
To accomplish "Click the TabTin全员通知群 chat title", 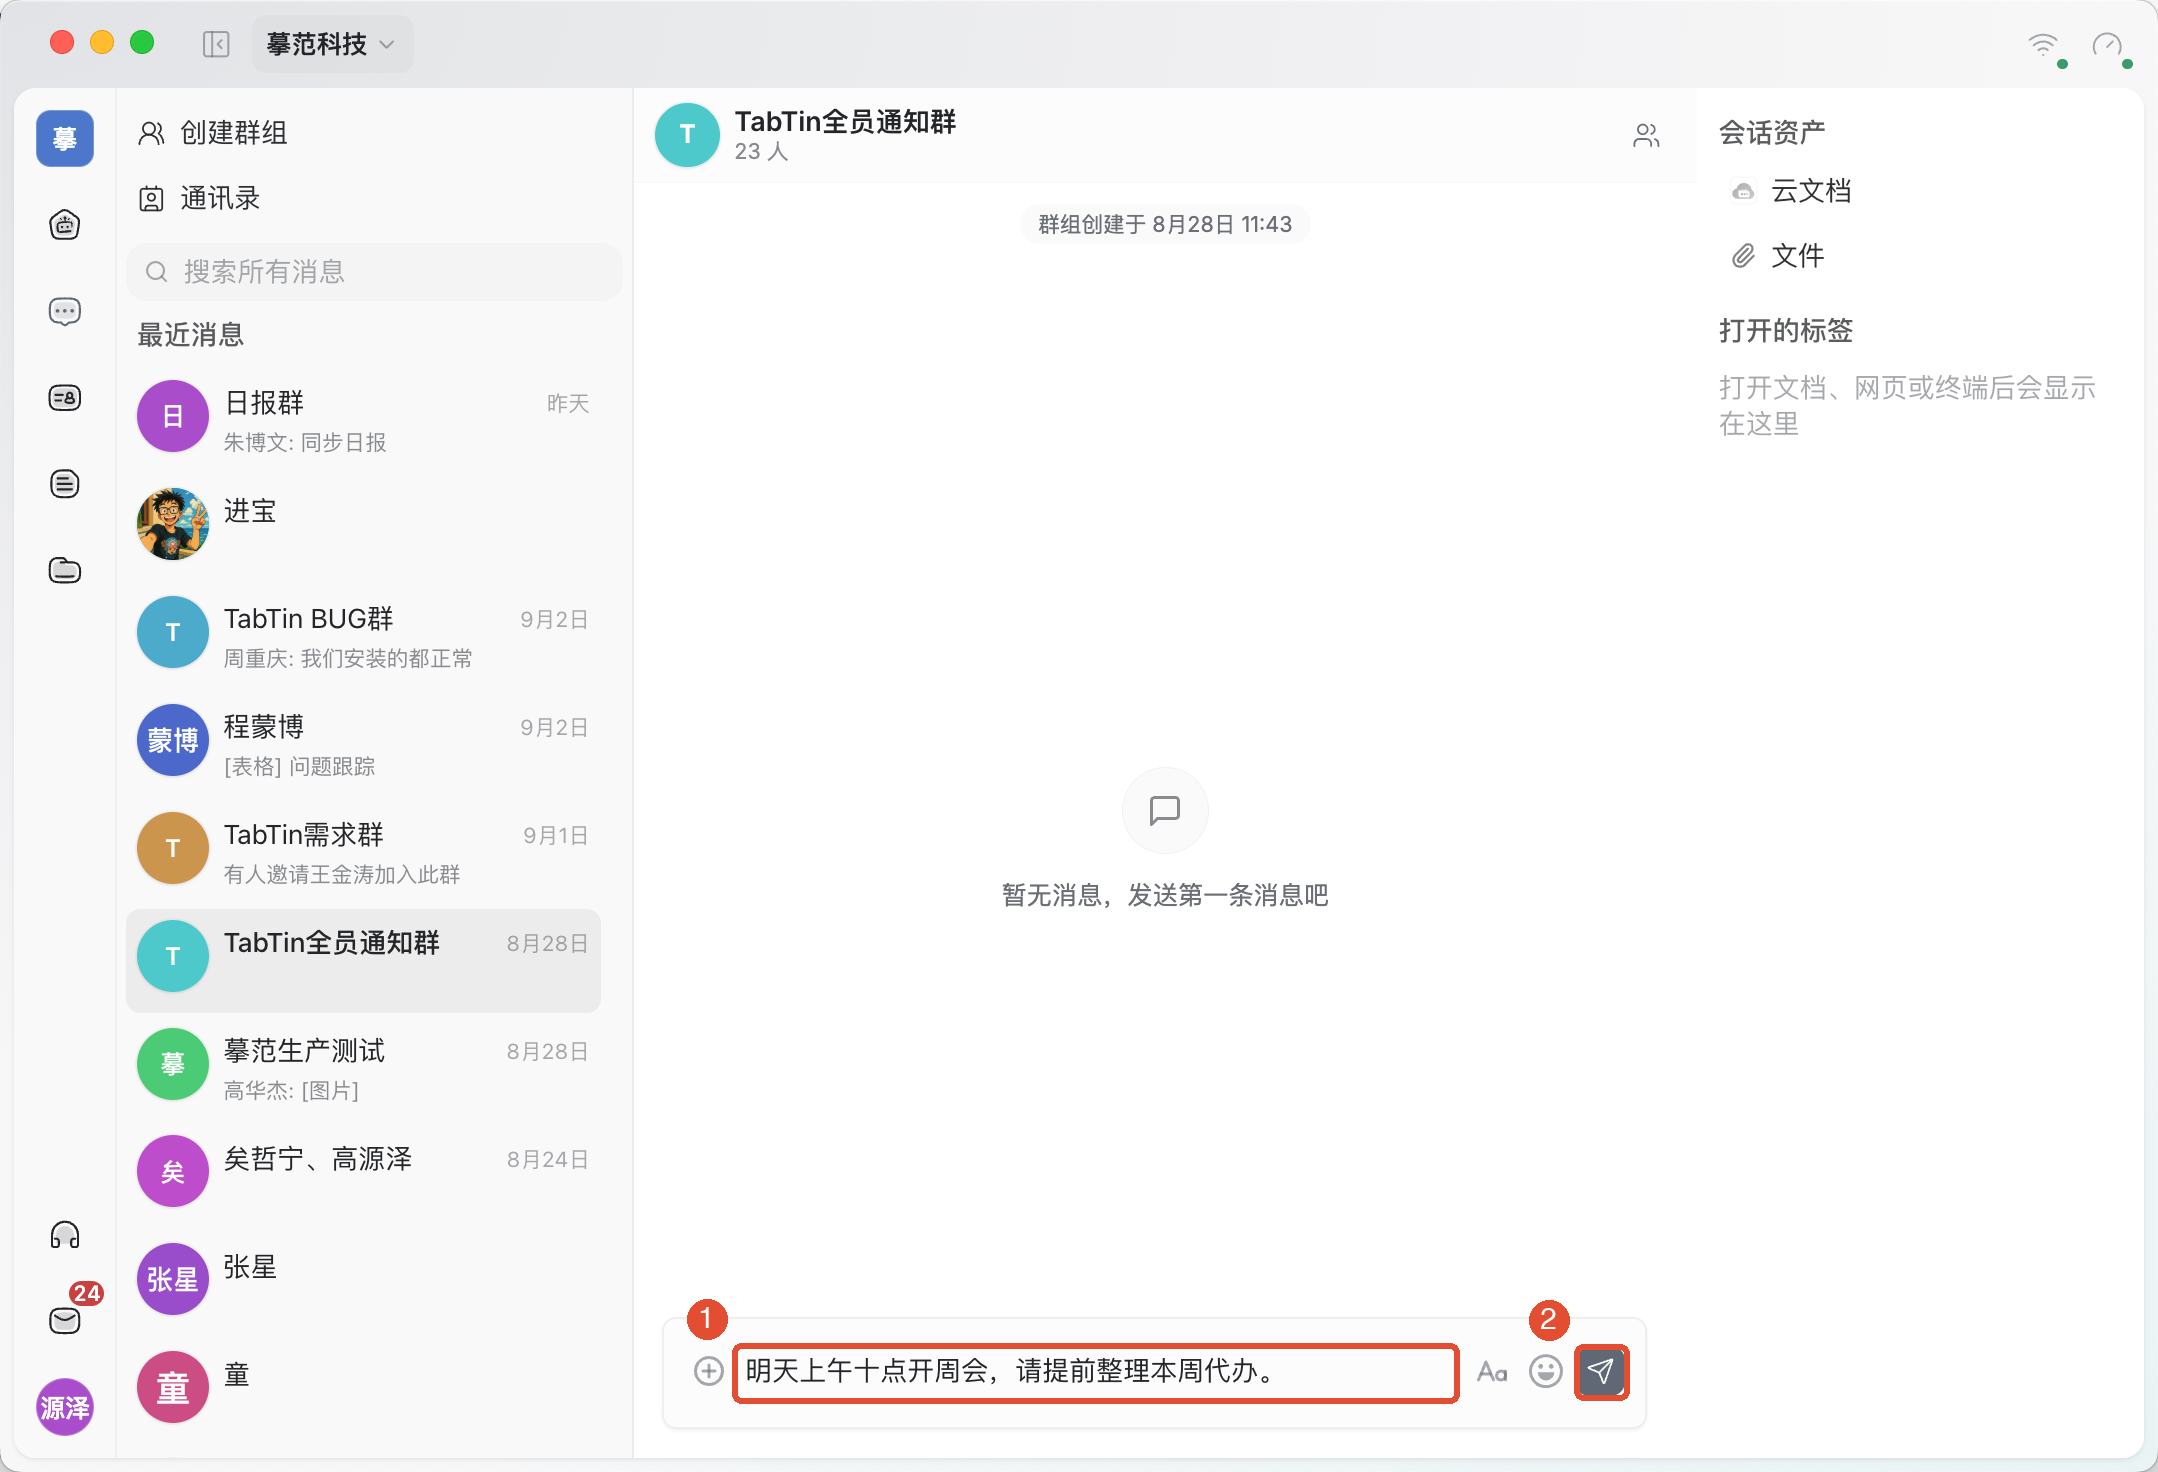I will point(846,121).
